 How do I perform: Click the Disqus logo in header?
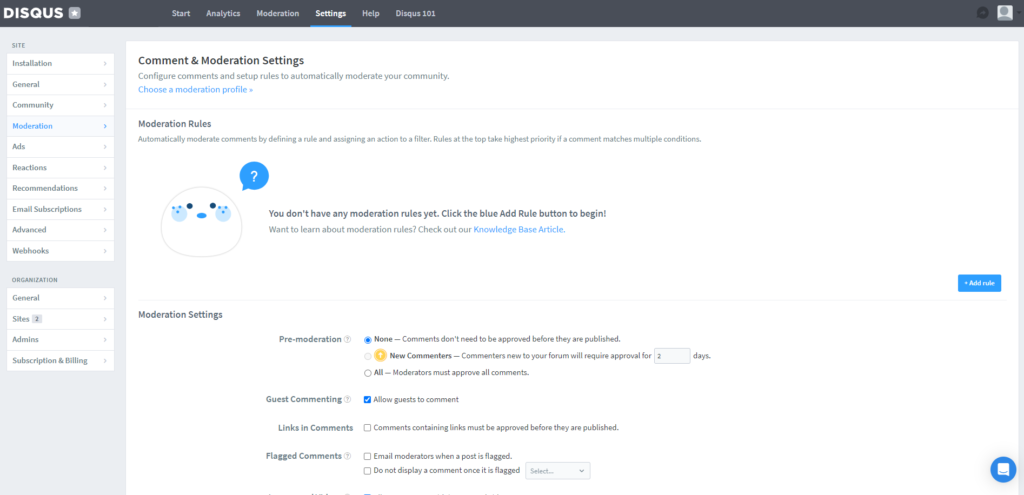[x=42, y=13]
